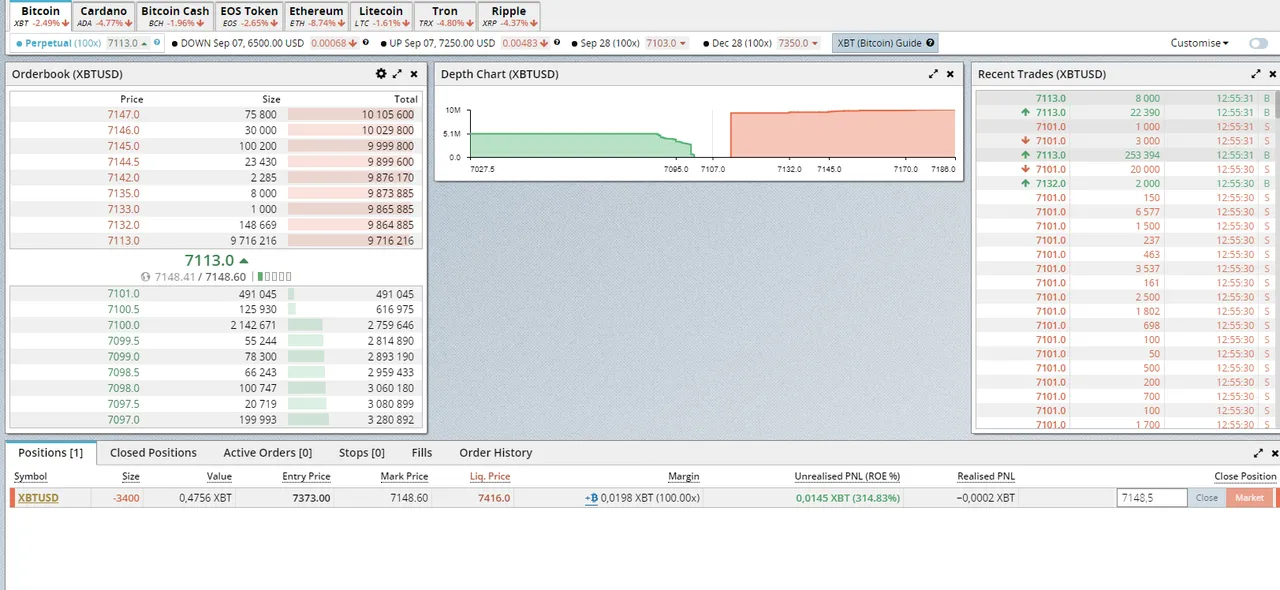Click the Unrealised PNL (ROE %) header

pyautogui.click(x=847, y=477)
